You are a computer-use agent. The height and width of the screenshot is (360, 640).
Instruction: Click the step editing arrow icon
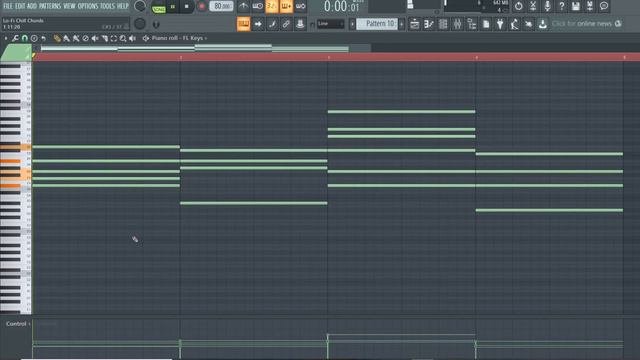258,24
